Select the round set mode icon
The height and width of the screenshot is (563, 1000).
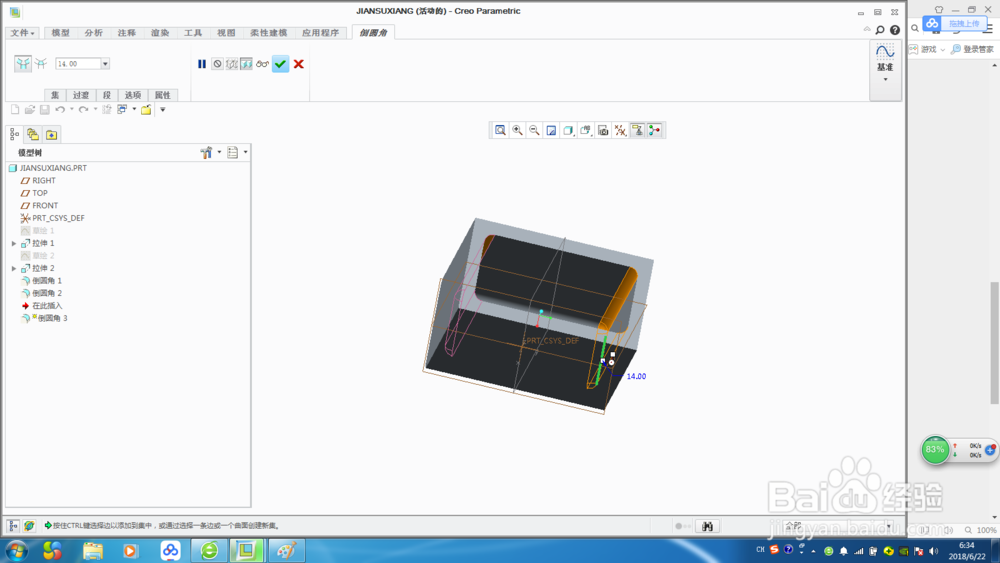(x=23, y=63)
